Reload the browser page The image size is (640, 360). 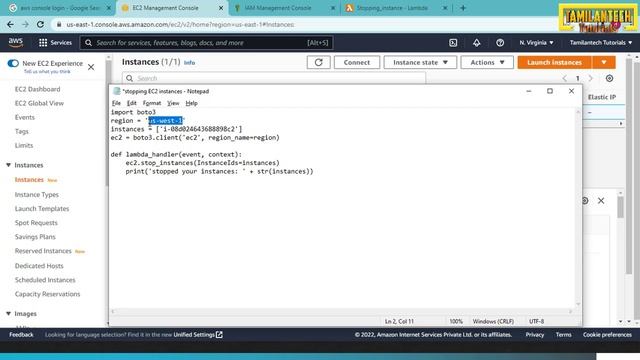[x=40, y=24]
